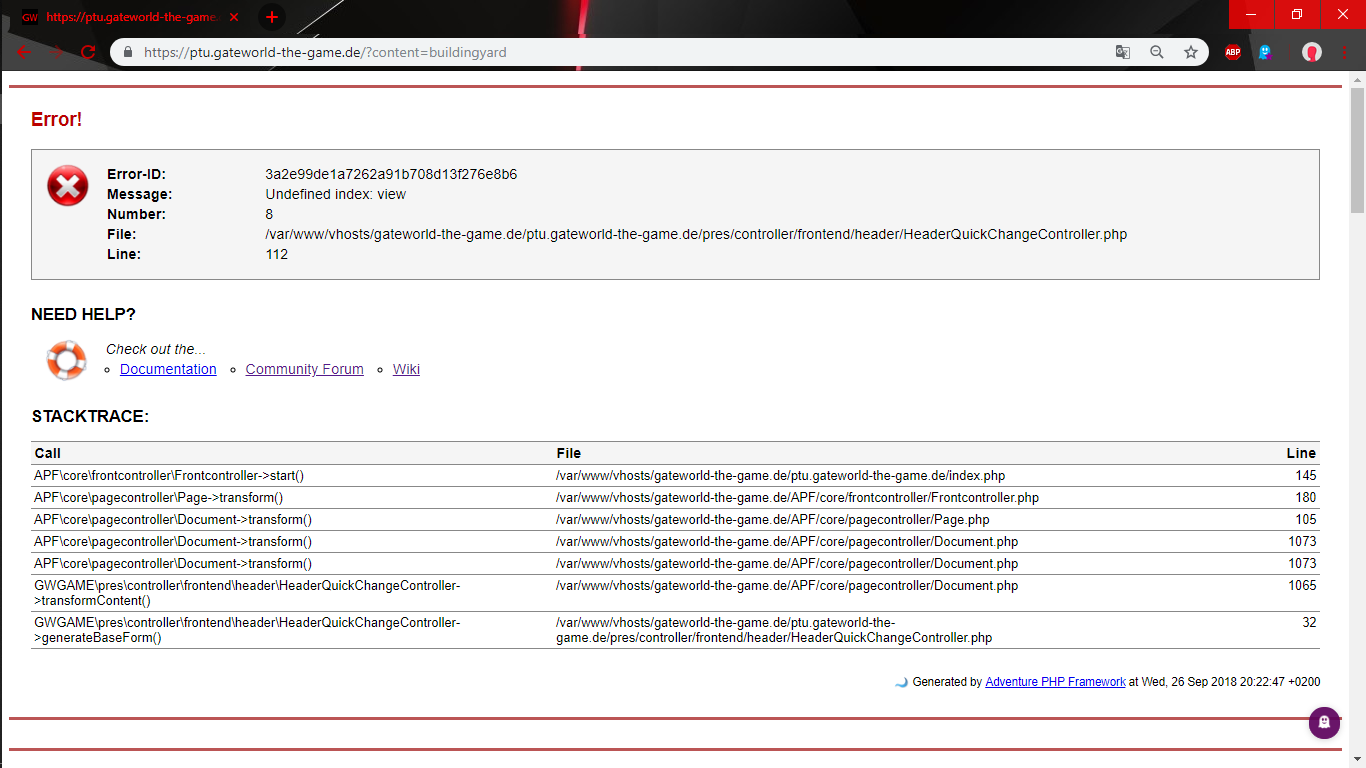Bookmark this page with the star icon
The width and height of the screenshot is (1366, 768).
coord(1191,52)
